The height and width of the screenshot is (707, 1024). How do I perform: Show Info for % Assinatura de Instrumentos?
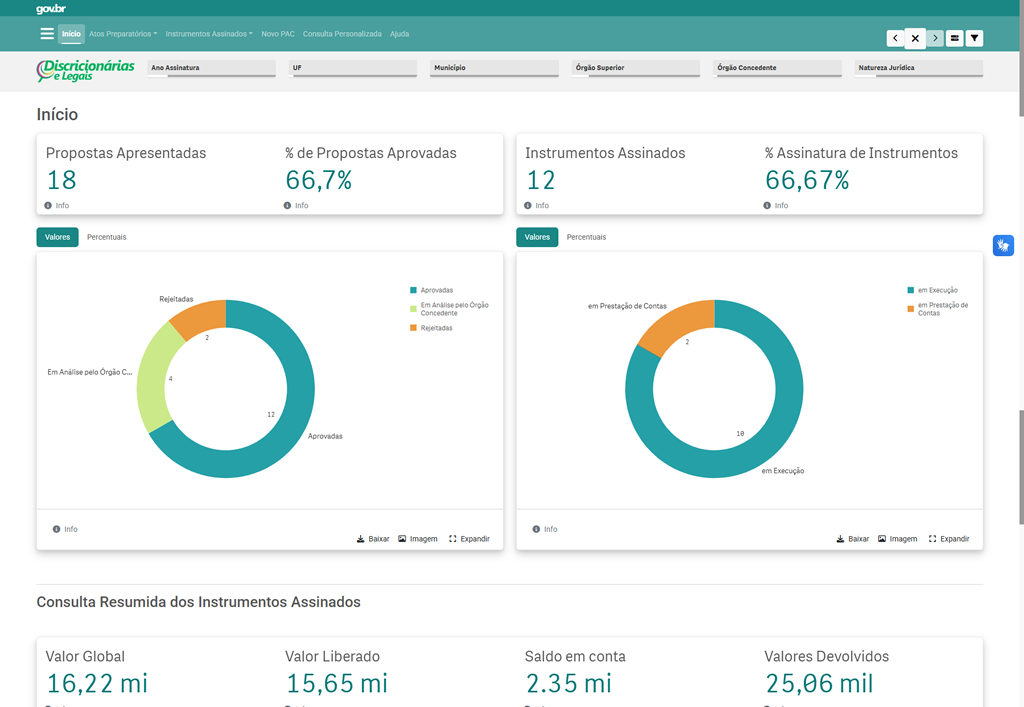776,206
